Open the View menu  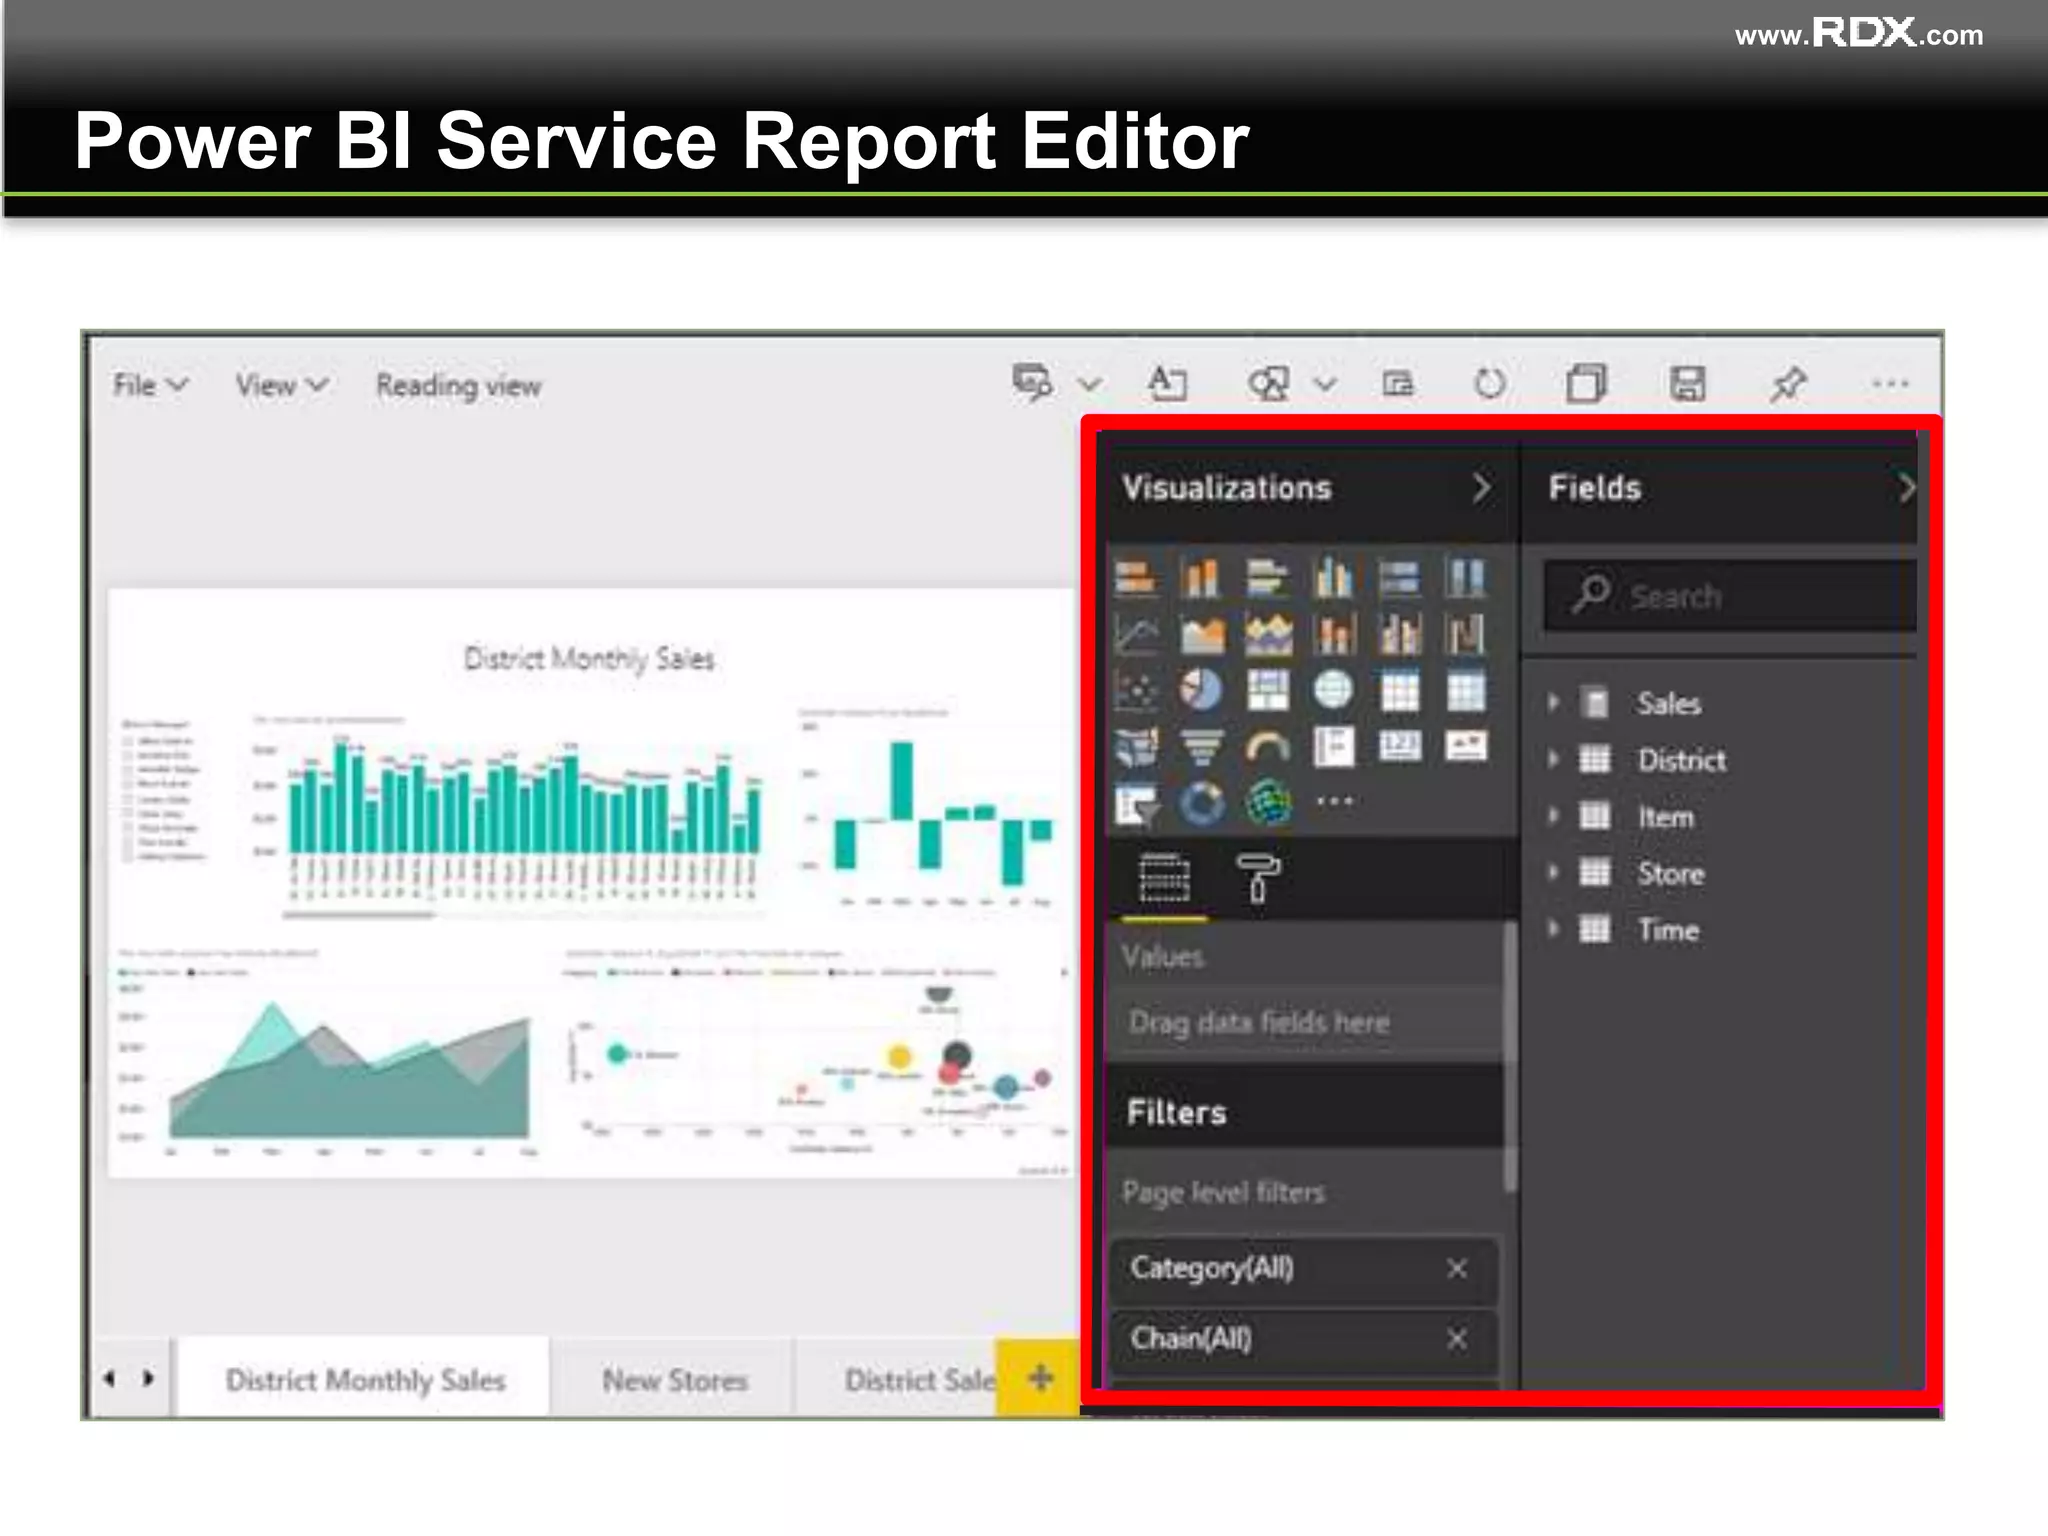pyautogui.click(x=282, y=385)
